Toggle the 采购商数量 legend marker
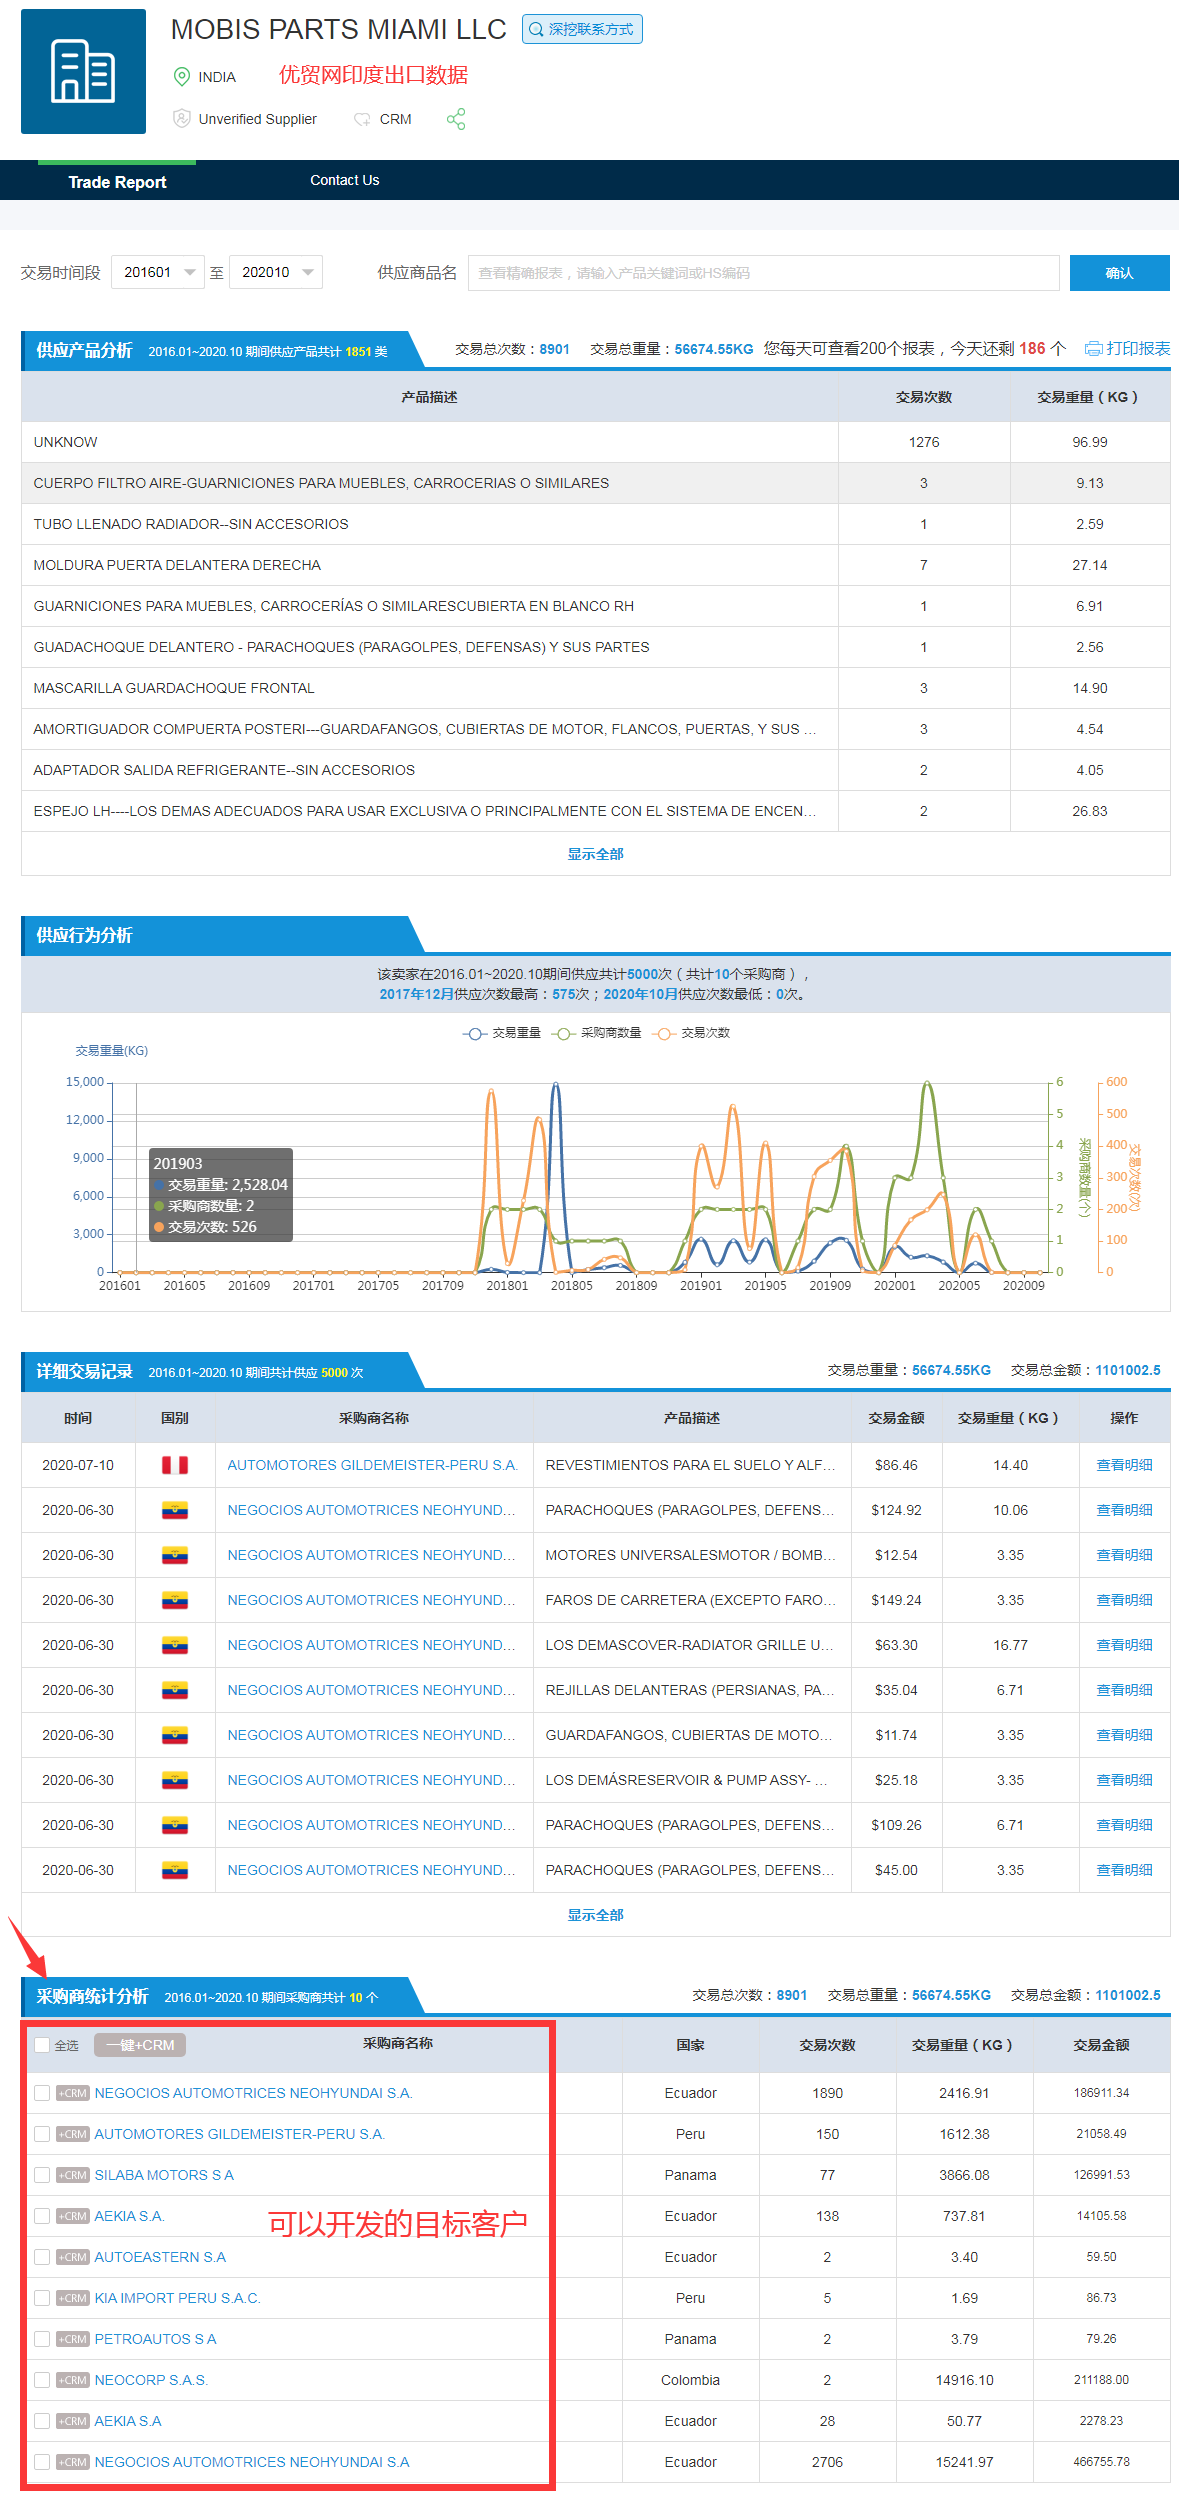 click(564, 1033)
